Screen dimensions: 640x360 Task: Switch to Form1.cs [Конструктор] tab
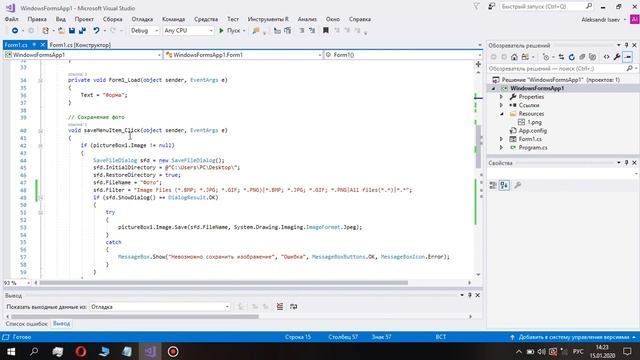[80, 45]
